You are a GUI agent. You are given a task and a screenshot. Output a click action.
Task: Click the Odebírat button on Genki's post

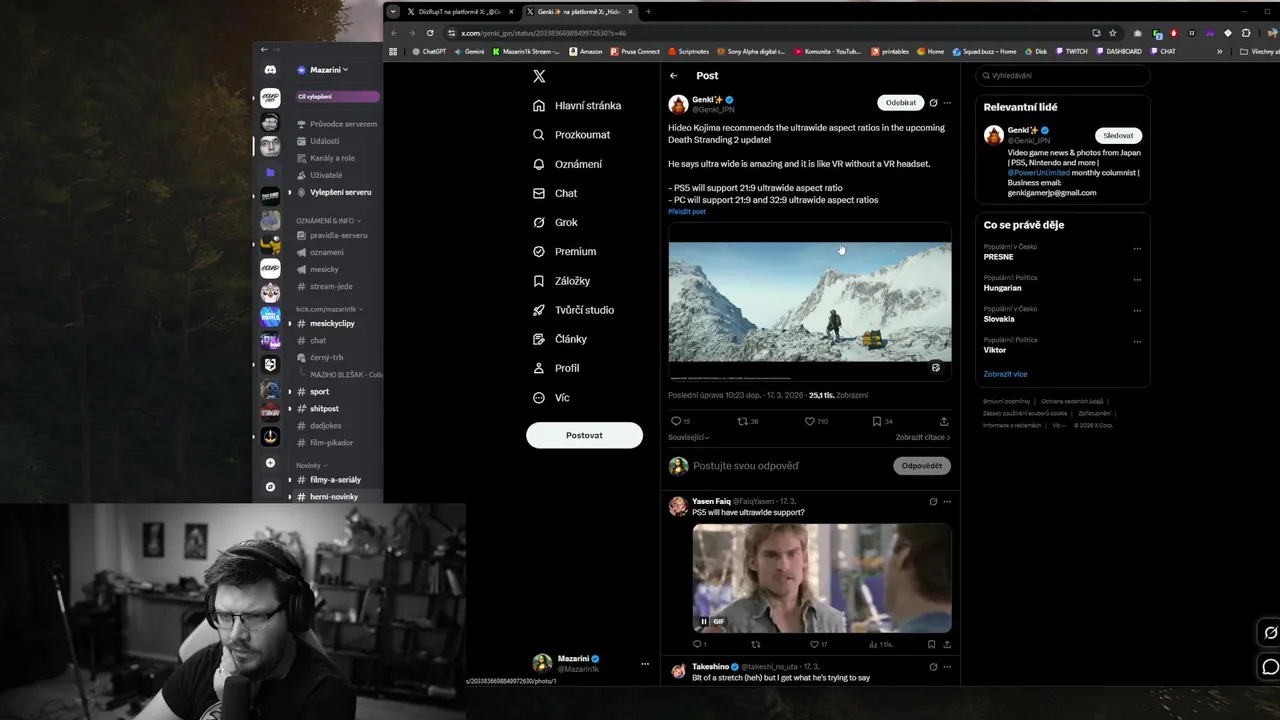coord(900,103)
